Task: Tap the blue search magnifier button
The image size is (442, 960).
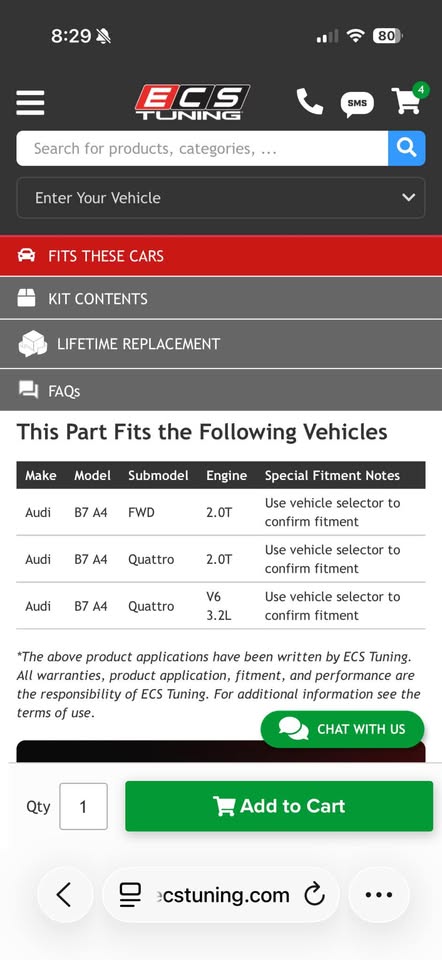Action: pos(406,148)
